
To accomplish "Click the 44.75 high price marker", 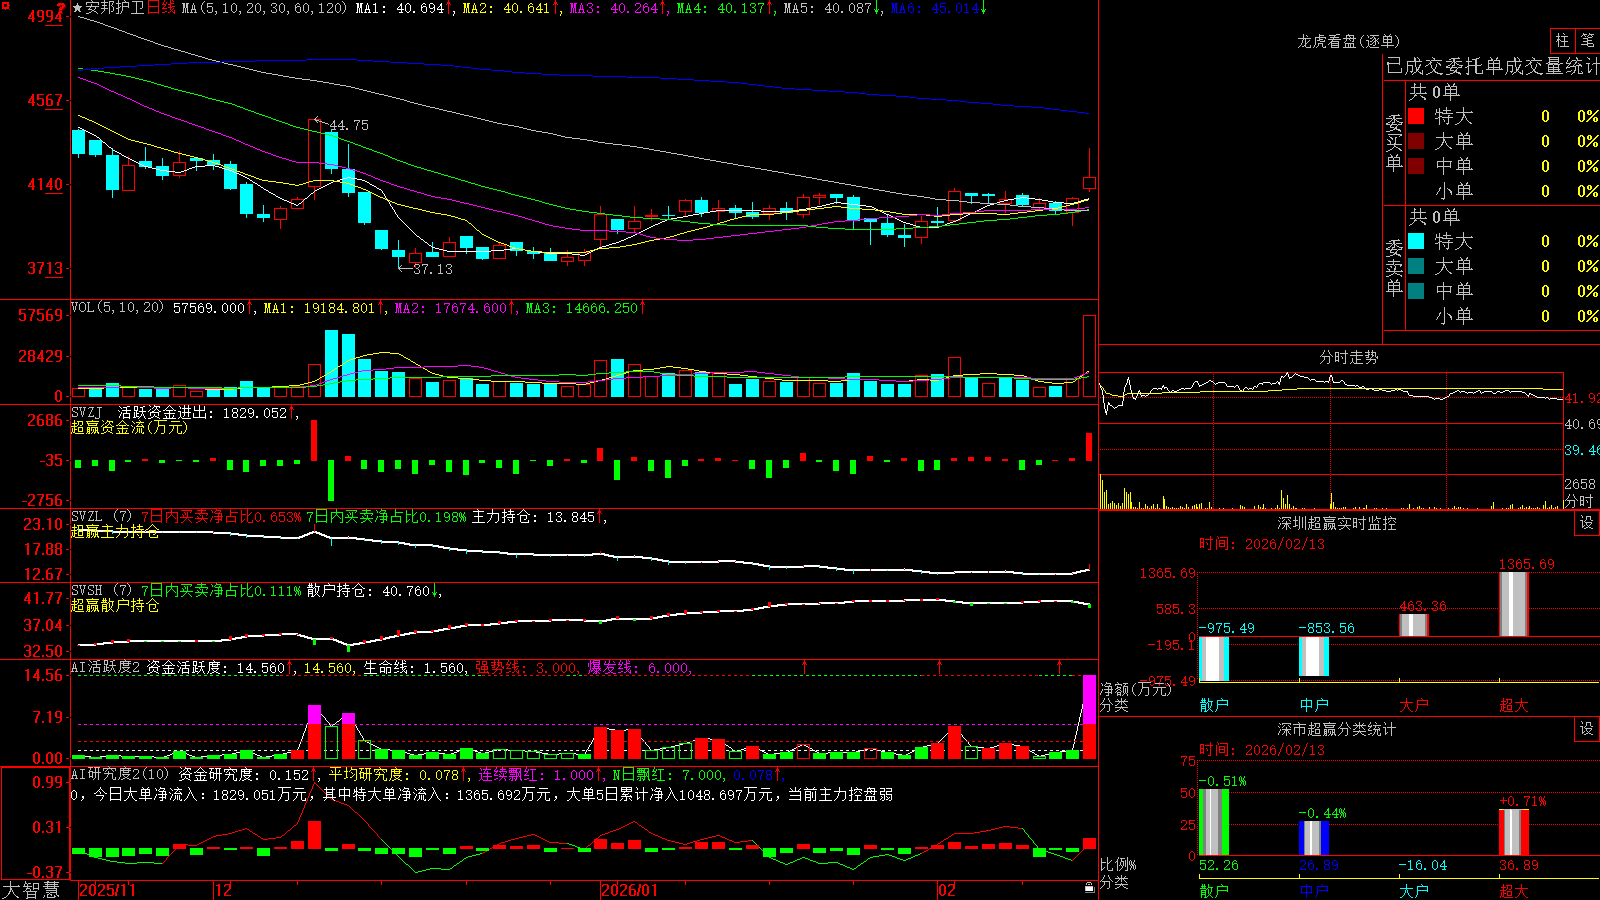I will [348, 126].
